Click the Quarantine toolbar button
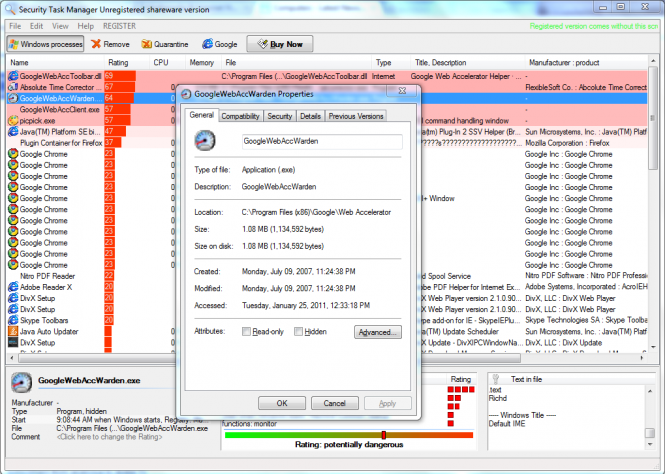 click(x=165, y=44)
